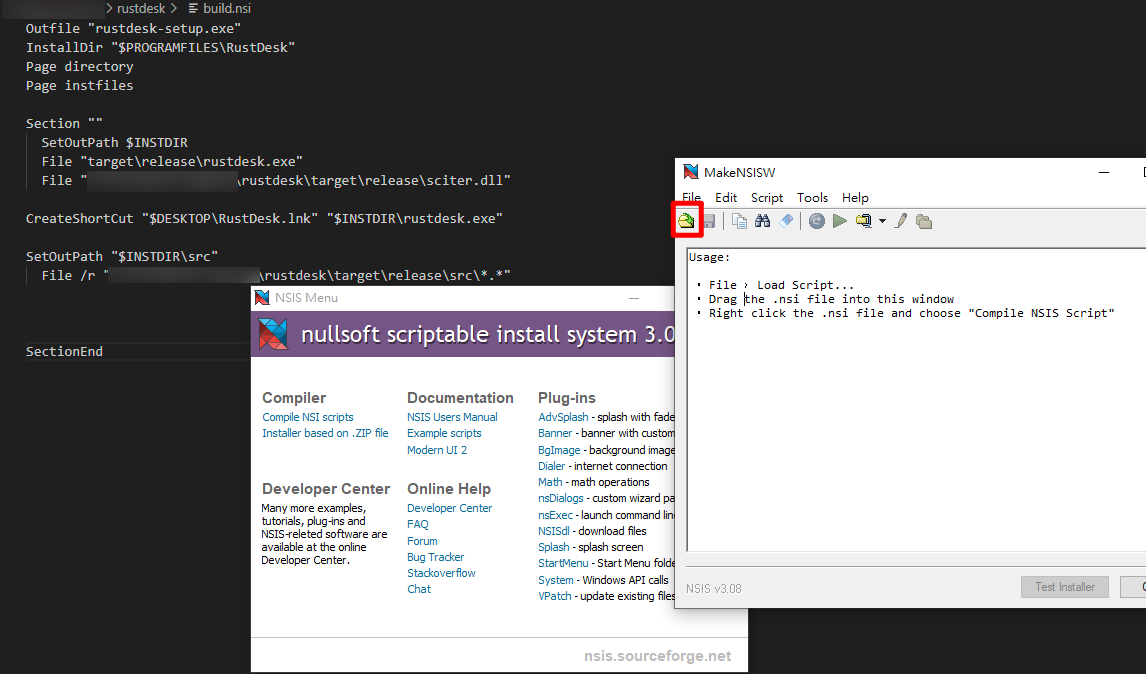Click the build.nsi breadcrumb in the editor
The width and height of the screenshot is (1146, 674).
[227, 8]
